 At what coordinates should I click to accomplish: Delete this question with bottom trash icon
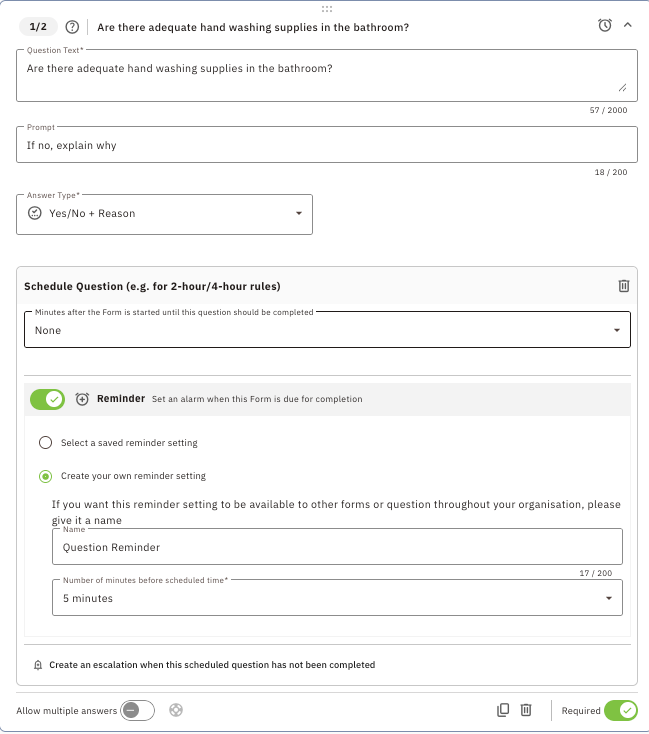526,711
